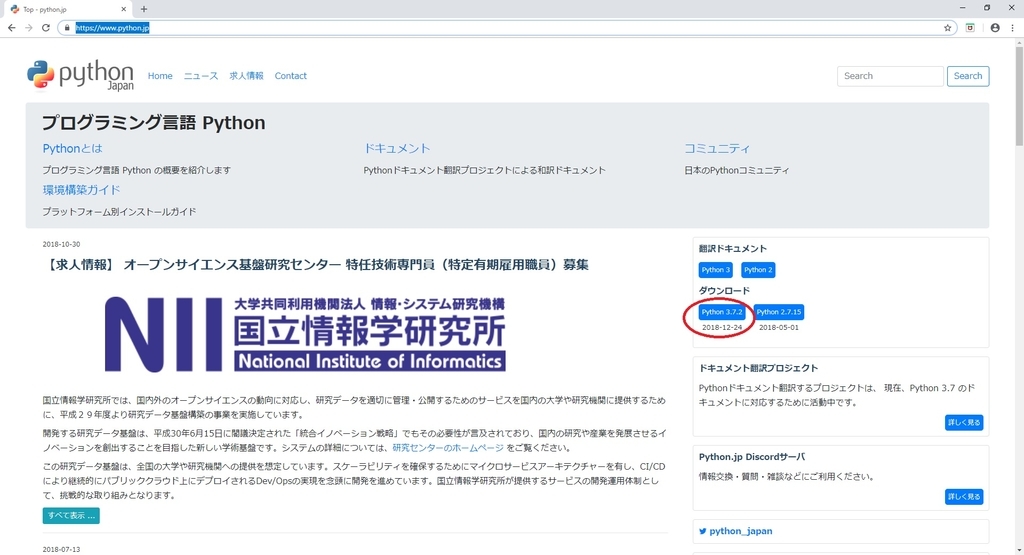Click the Search button

click(x=968, y=76)
